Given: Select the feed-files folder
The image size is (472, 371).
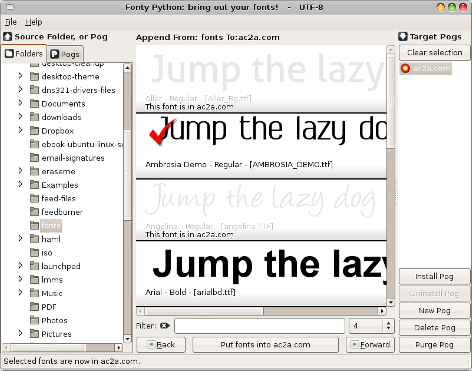Looking at the screenshot, I should point(58,198).
